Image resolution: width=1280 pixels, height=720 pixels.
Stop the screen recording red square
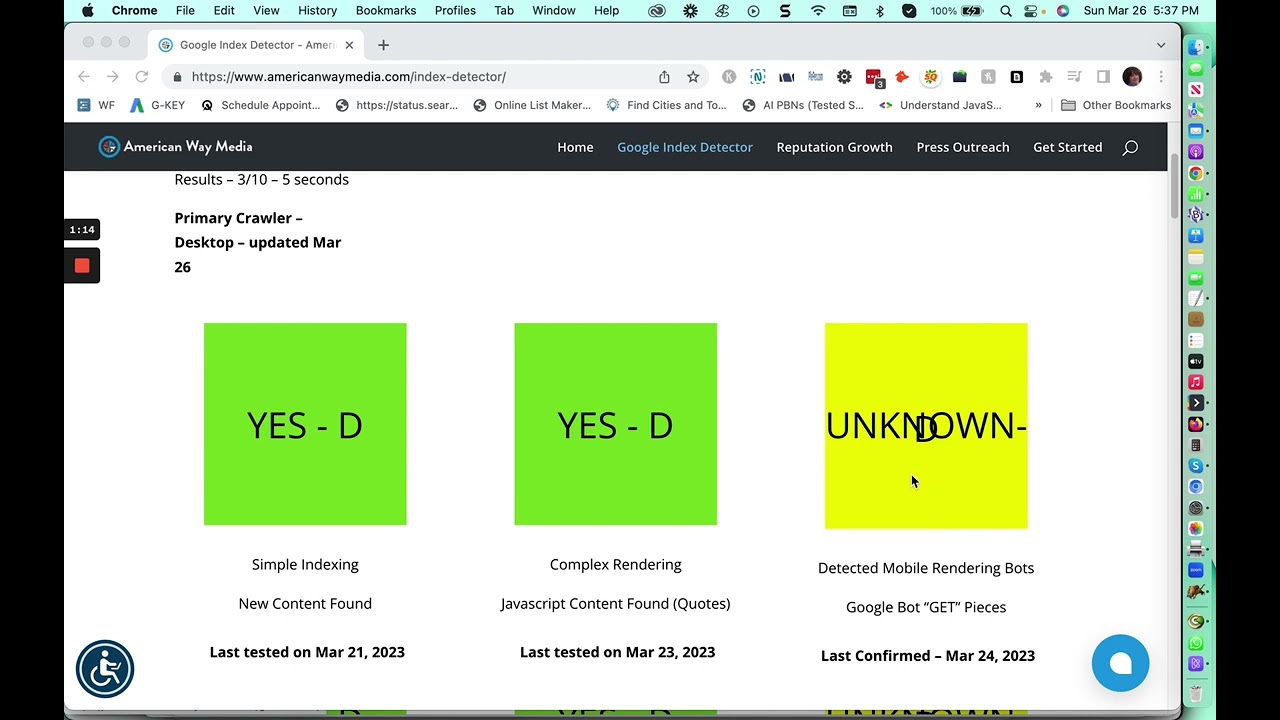(82, 266)
